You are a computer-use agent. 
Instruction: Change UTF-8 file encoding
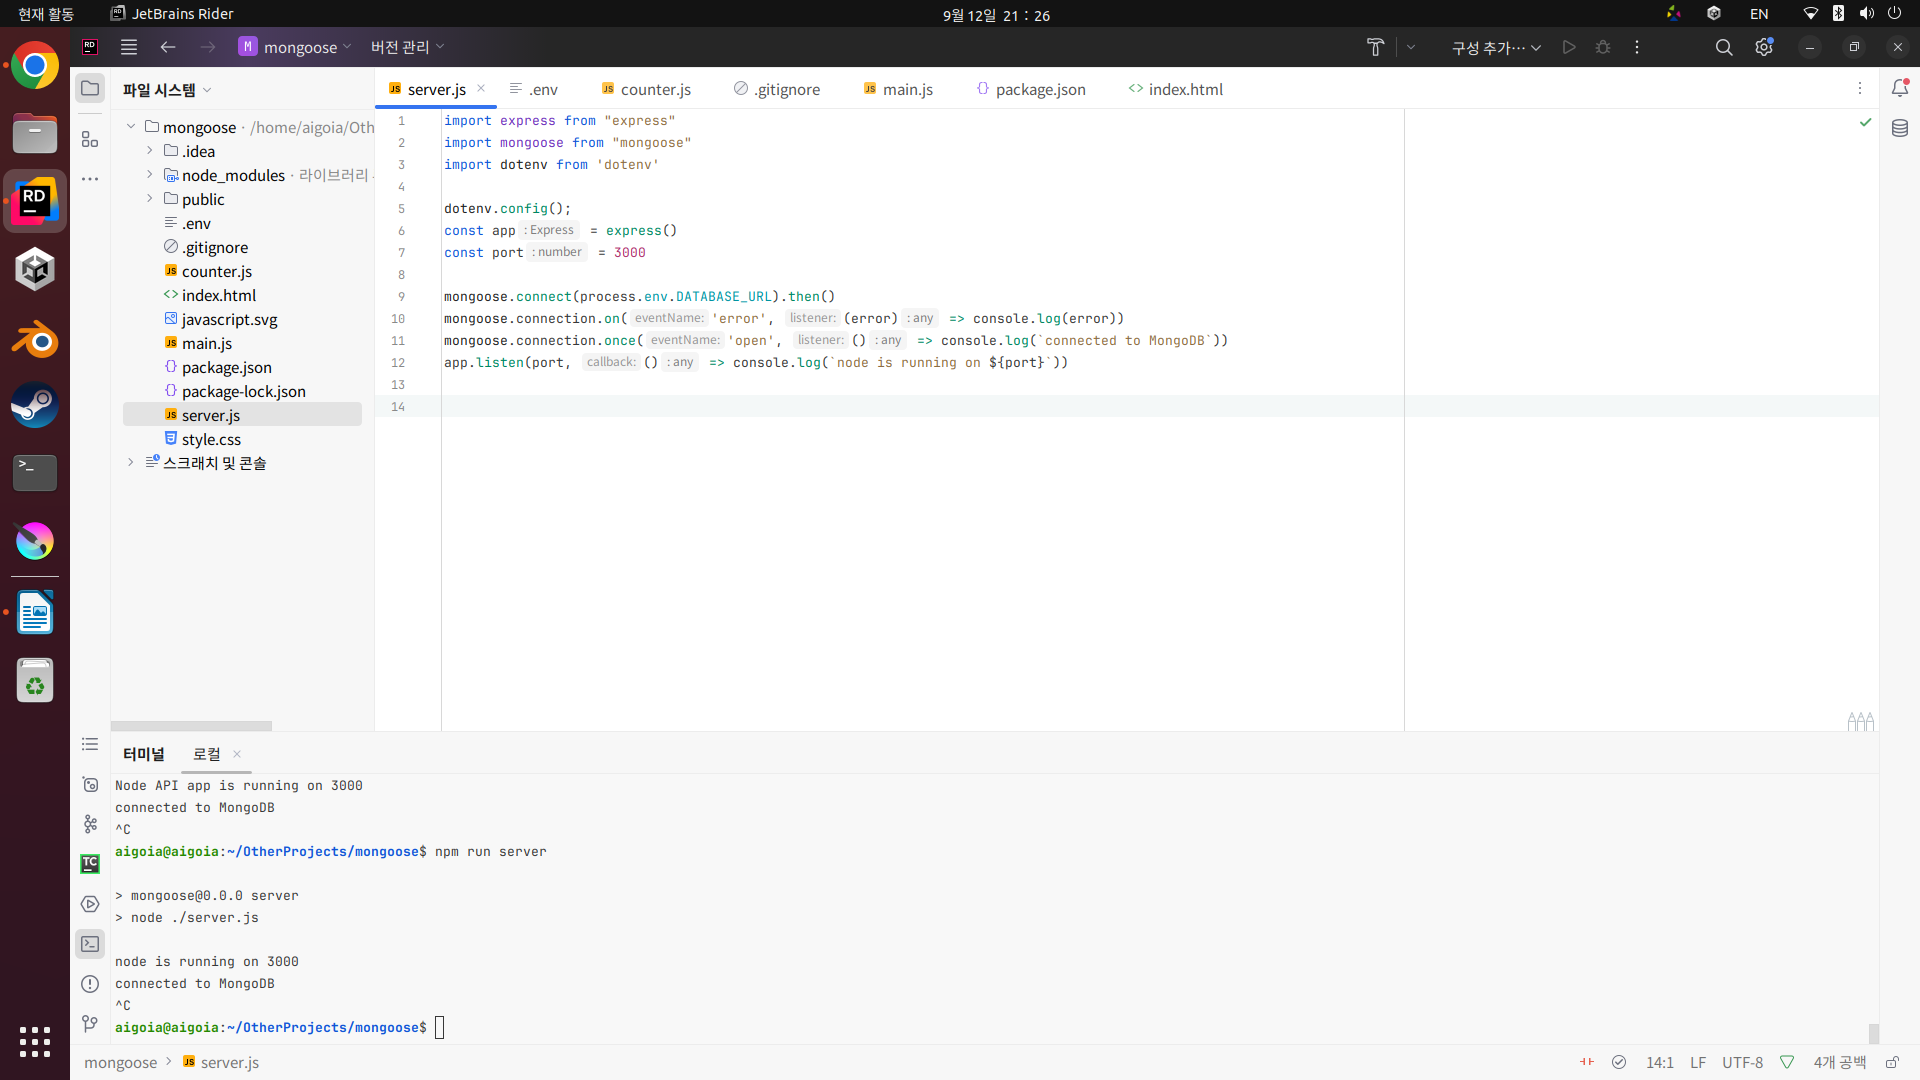(x=1742, y=1062)
